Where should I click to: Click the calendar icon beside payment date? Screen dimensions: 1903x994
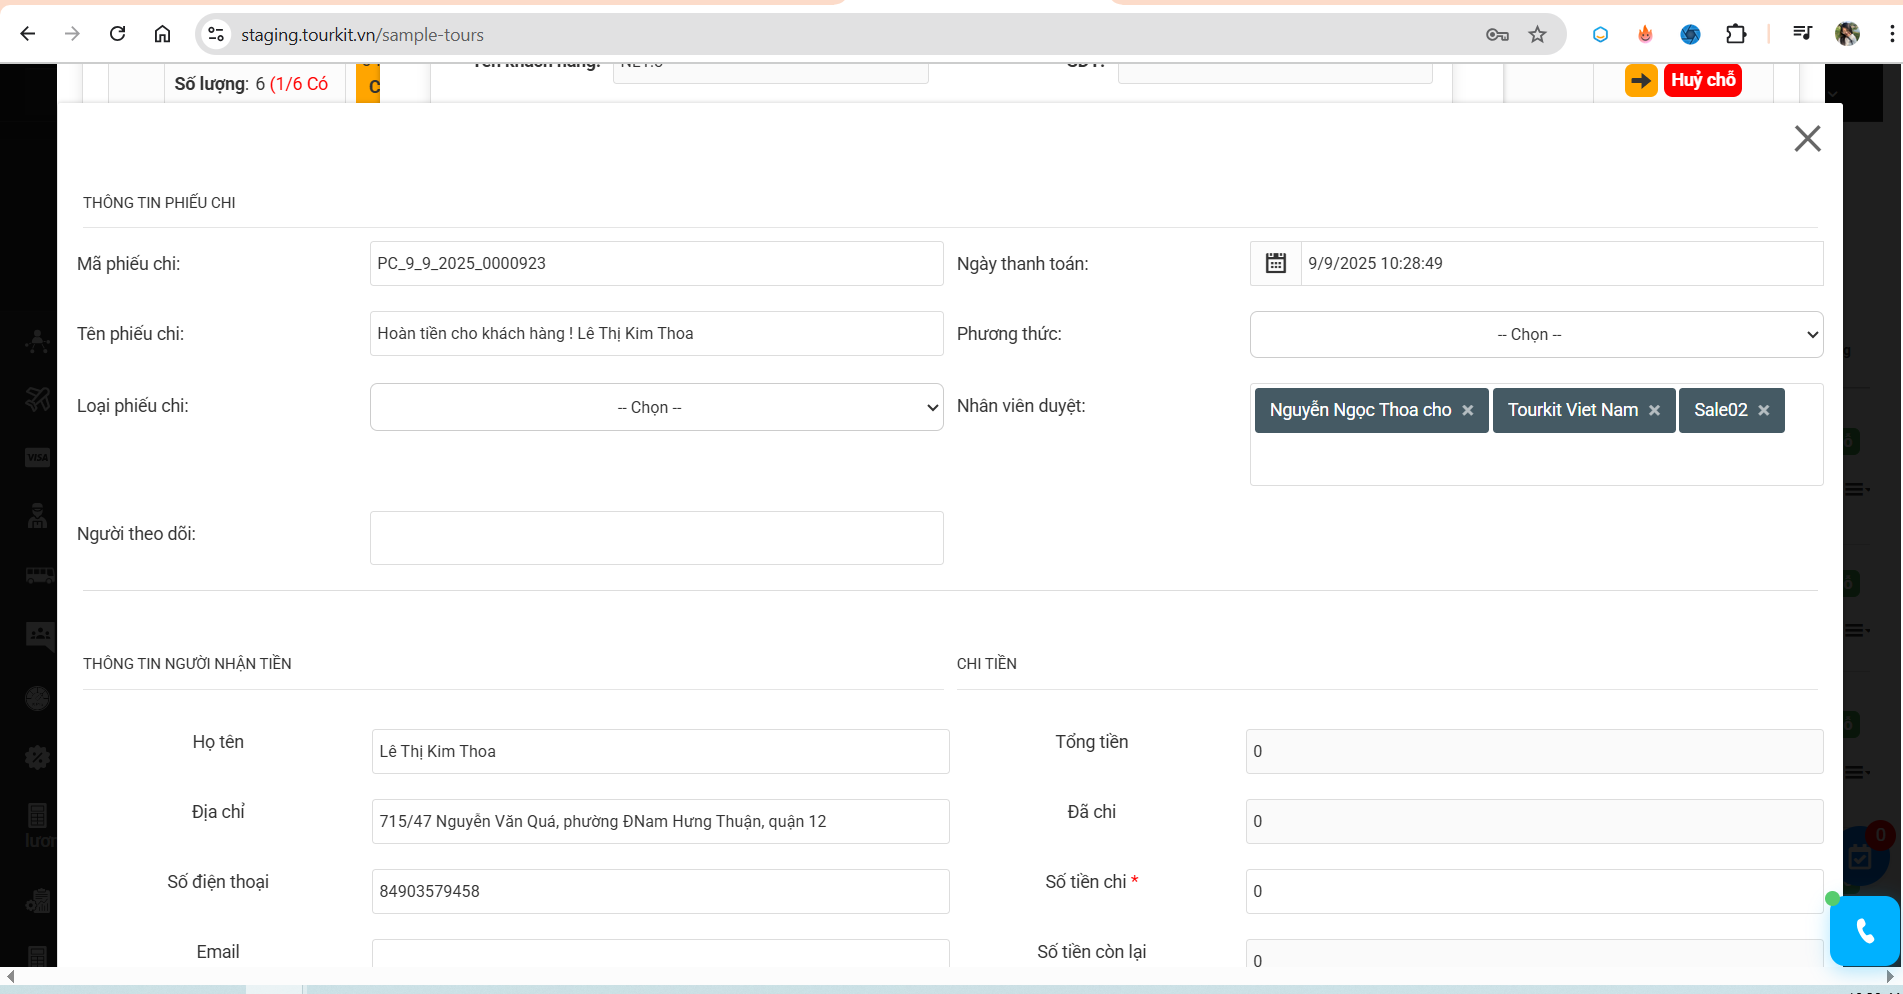pyautogui.click(x=1275, y=263)
